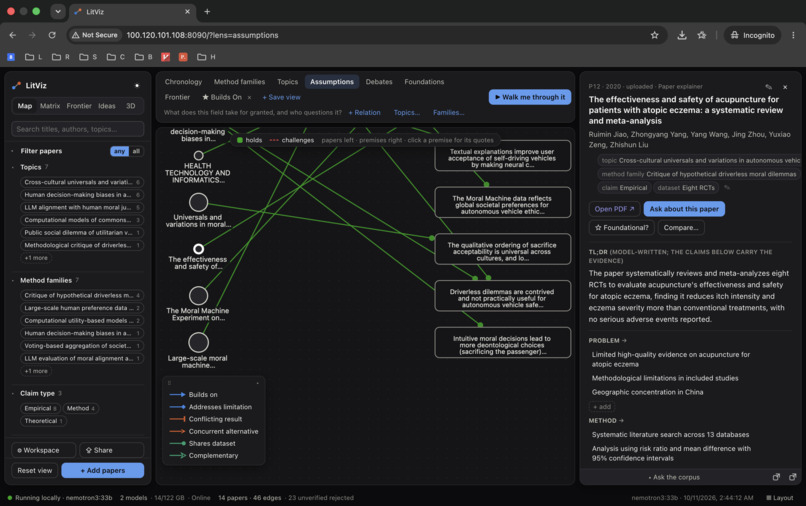The height and width of the screenshot is (506, 806).
Task: Switch to the 3D view tab
Action: click(x=131, y=106)
